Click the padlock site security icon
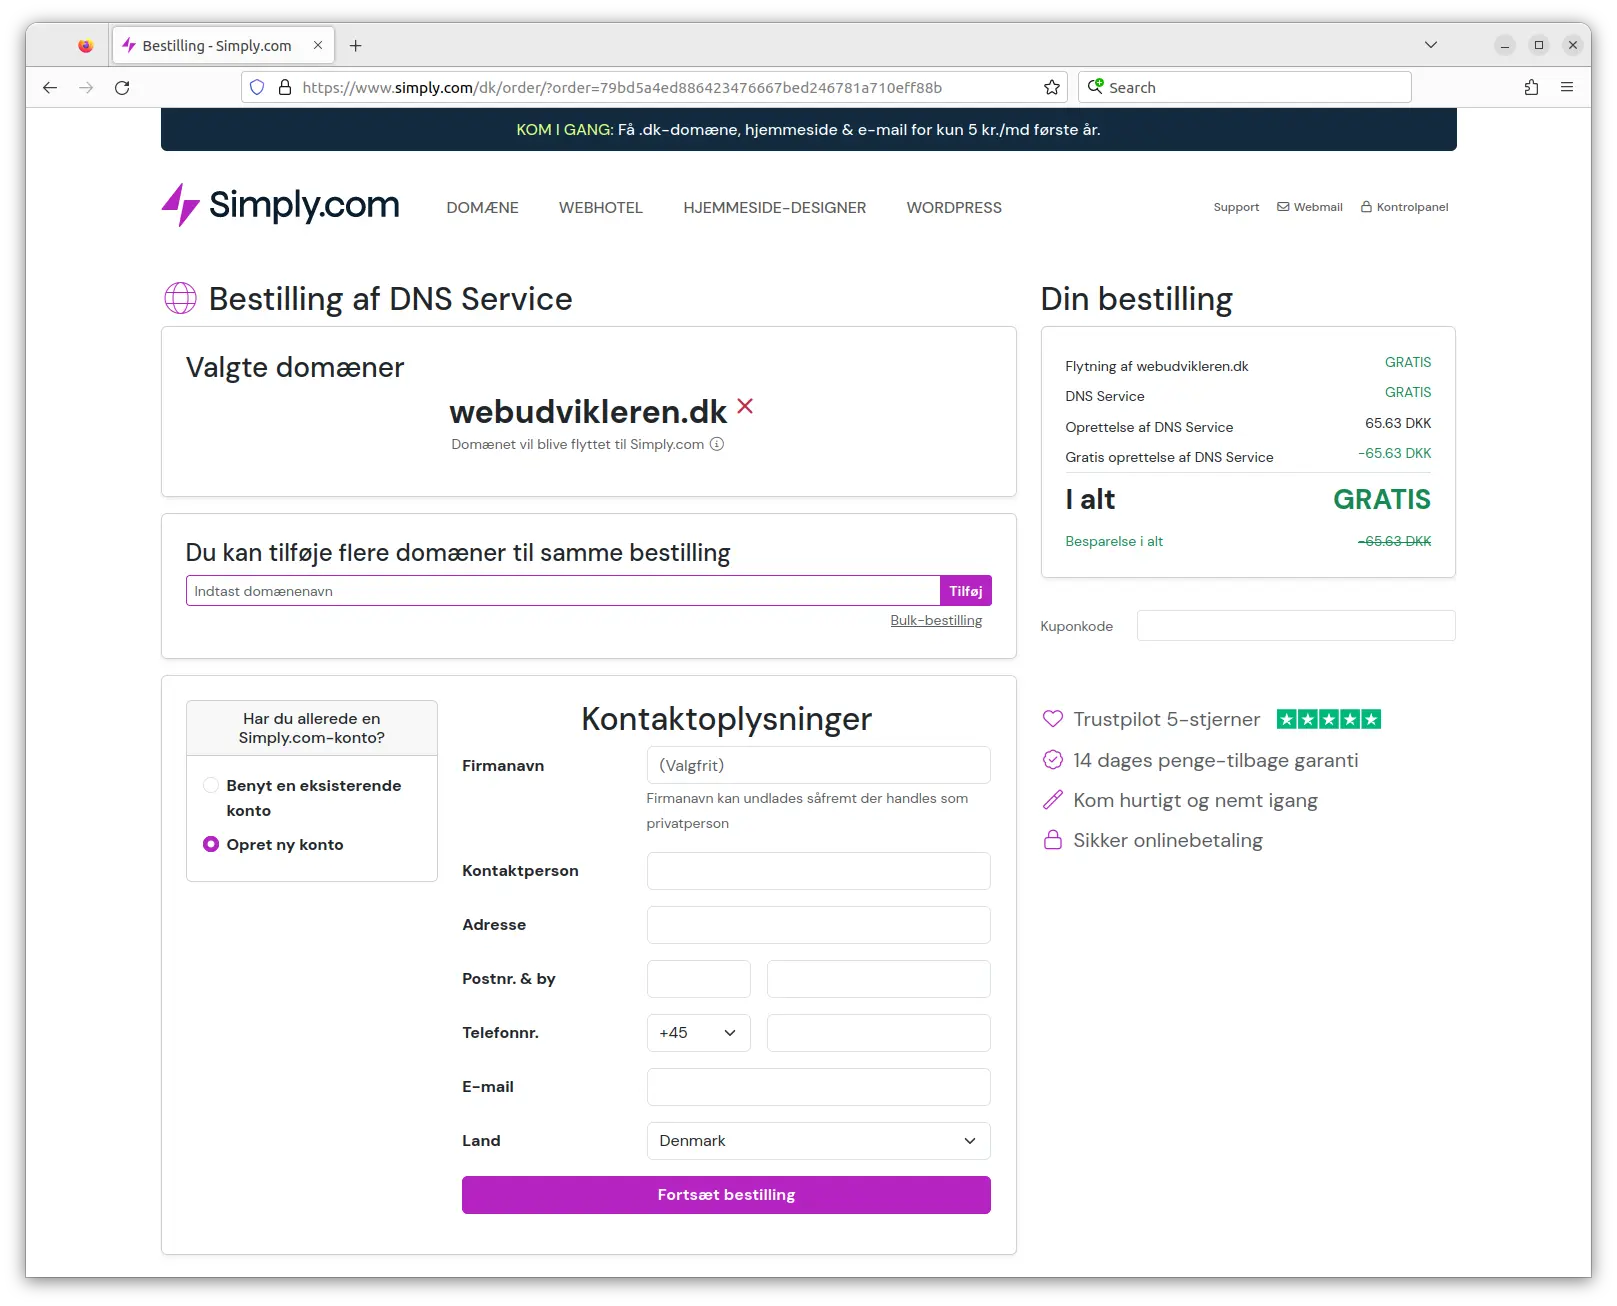The image size is (1617, 1306). [285, 88]
